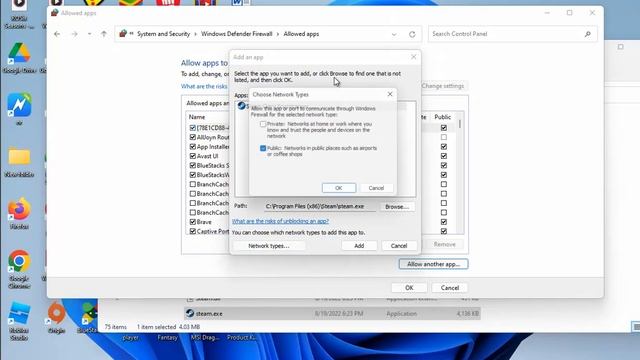Image resolution: width=640 pixels, height=360 pixels.
Task: Close the Choose Network Types dialog
Action: coord(390,94)
